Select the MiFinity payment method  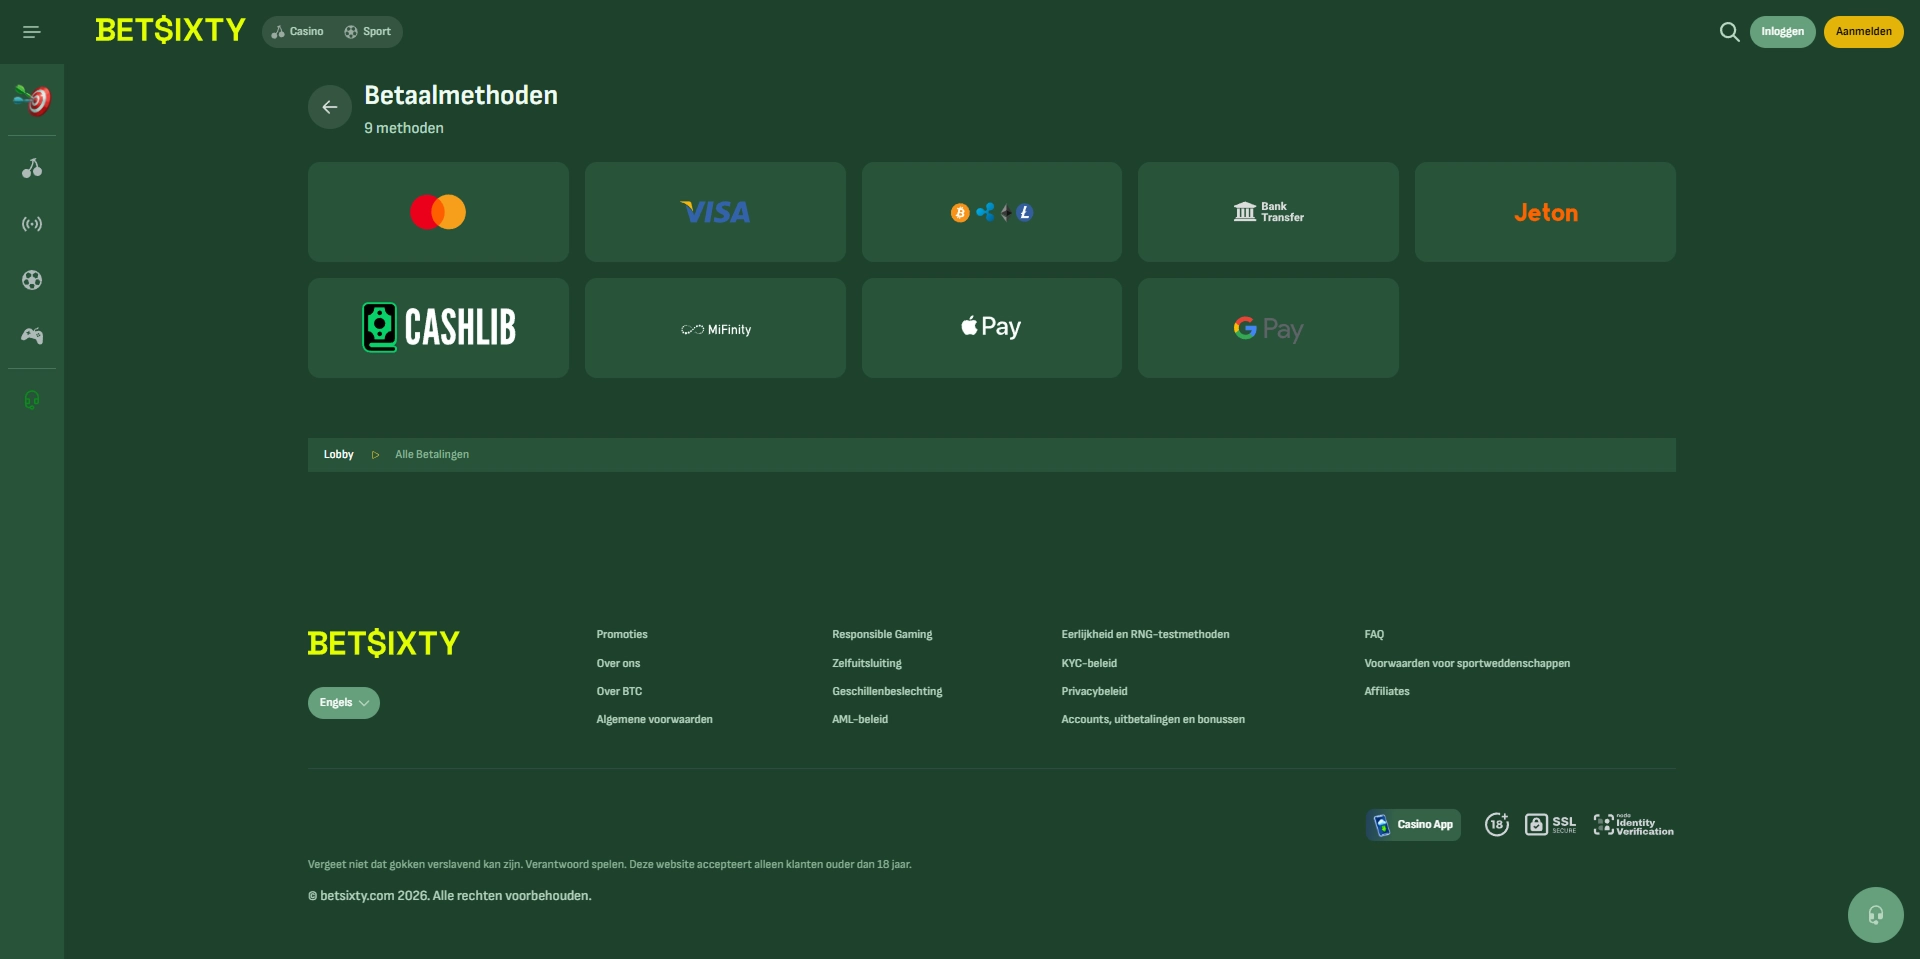(715, 328)
